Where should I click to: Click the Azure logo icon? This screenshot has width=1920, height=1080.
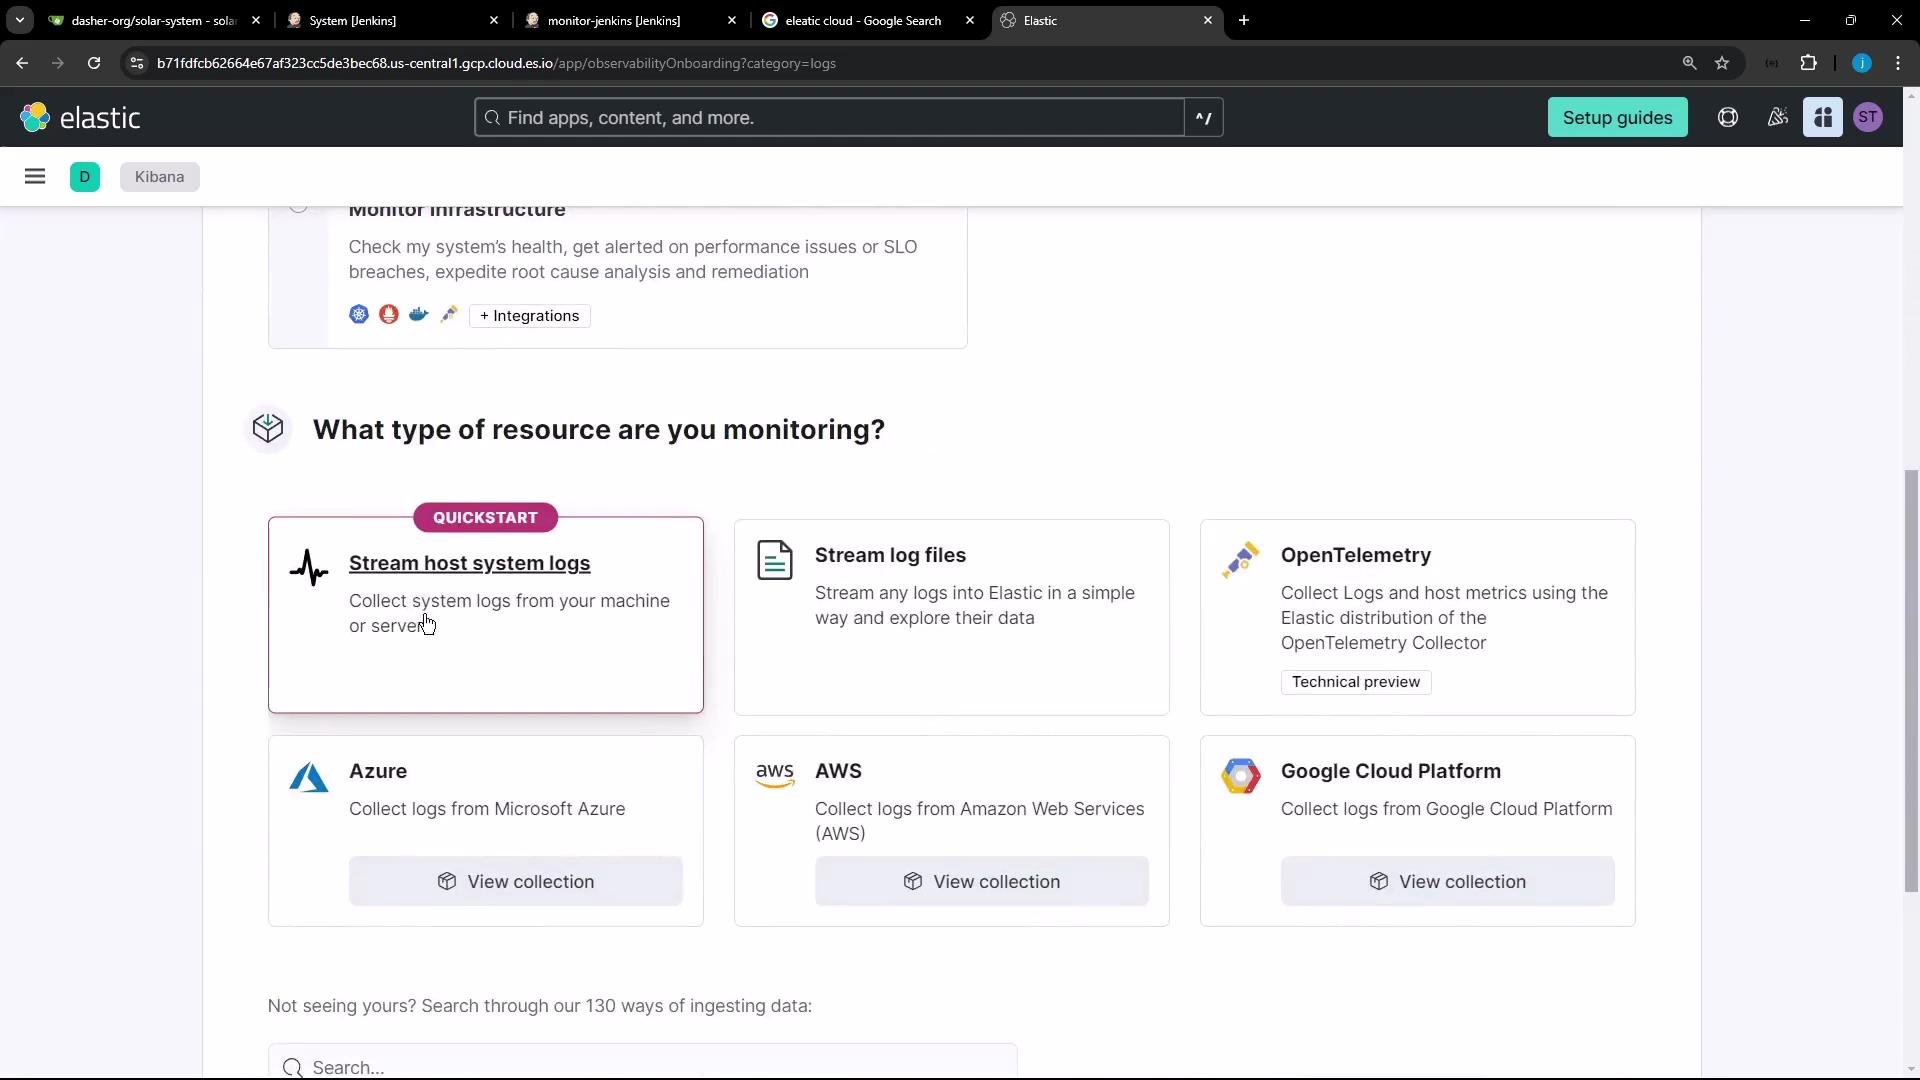click(309, 777)
